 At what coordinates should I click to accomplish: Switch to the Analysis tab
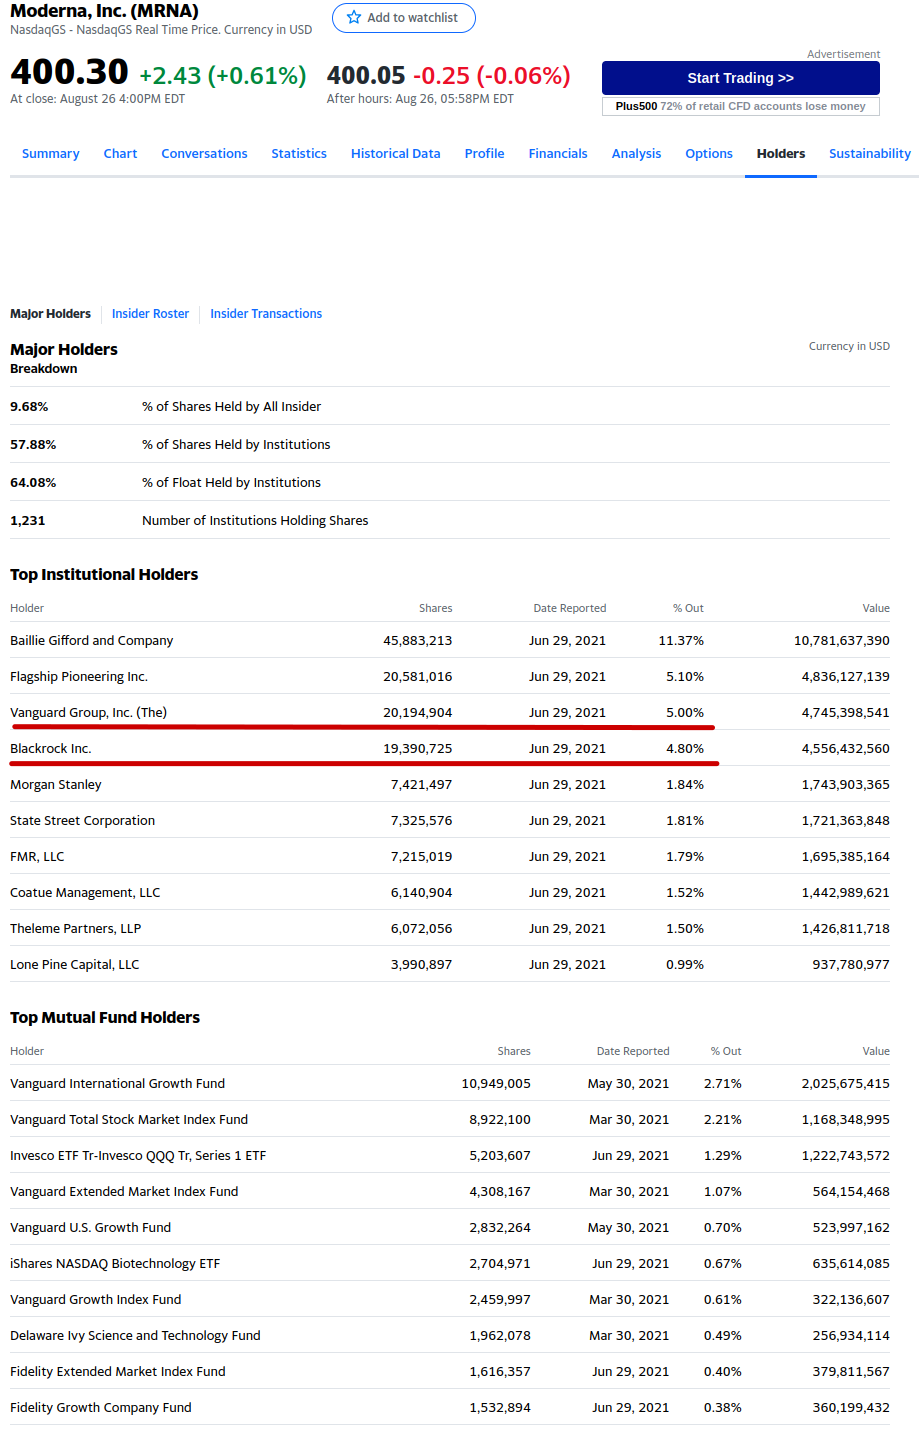636,154
